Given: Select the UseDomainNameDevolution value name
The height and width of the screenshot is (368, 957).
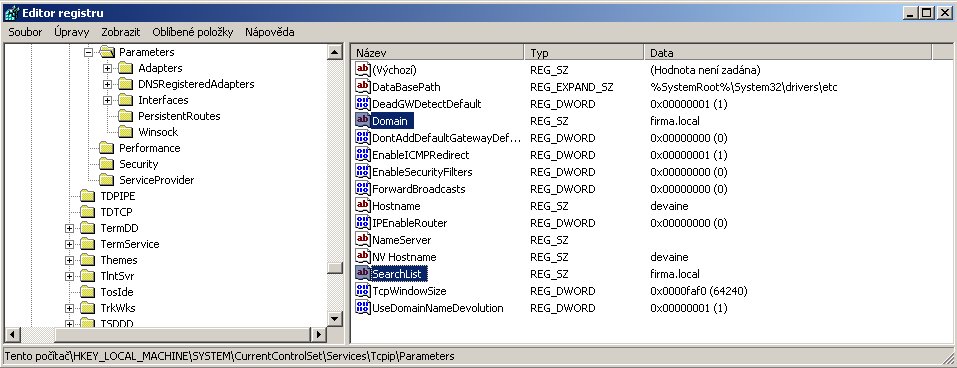Looking at the screenshot, I should click(438, 308).
